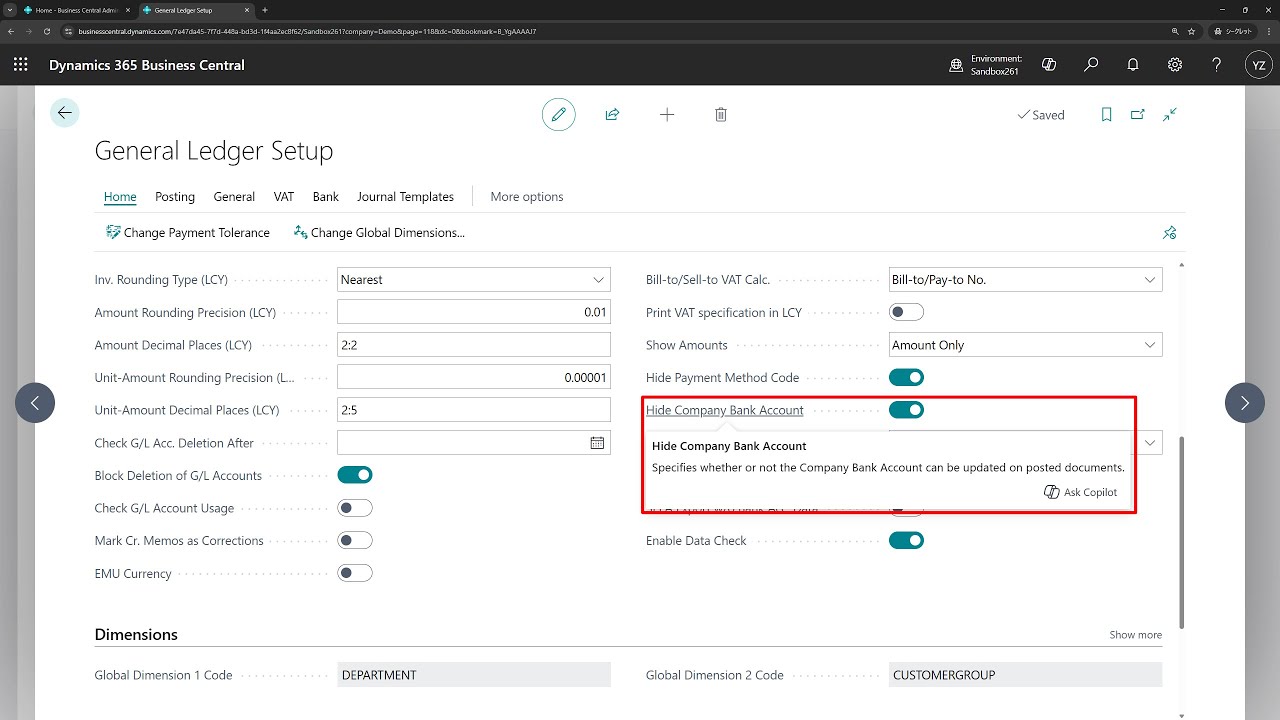The image size is (1280, 720).
Task: Switch to the Posting tab
Action: coord(175,197)
